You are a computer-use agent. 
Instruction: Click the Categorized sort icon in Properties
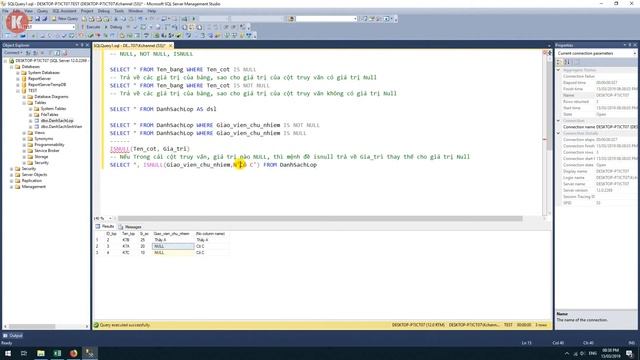560,62
